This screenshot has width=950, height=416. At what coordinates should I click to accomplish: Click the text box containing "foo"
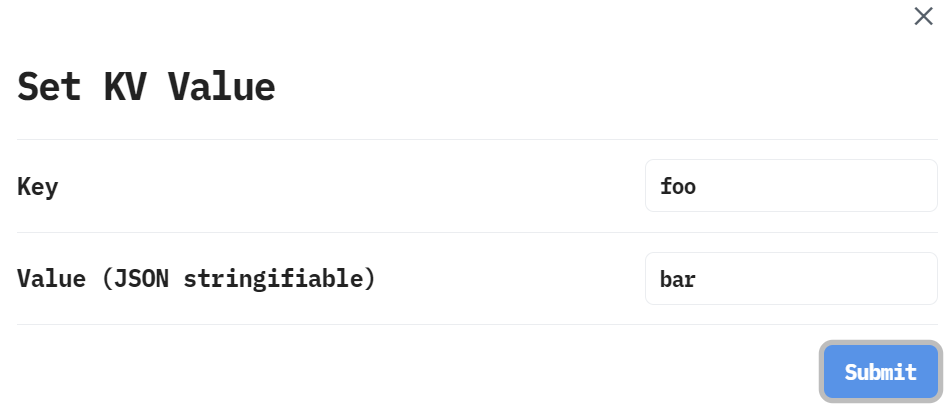791,186
